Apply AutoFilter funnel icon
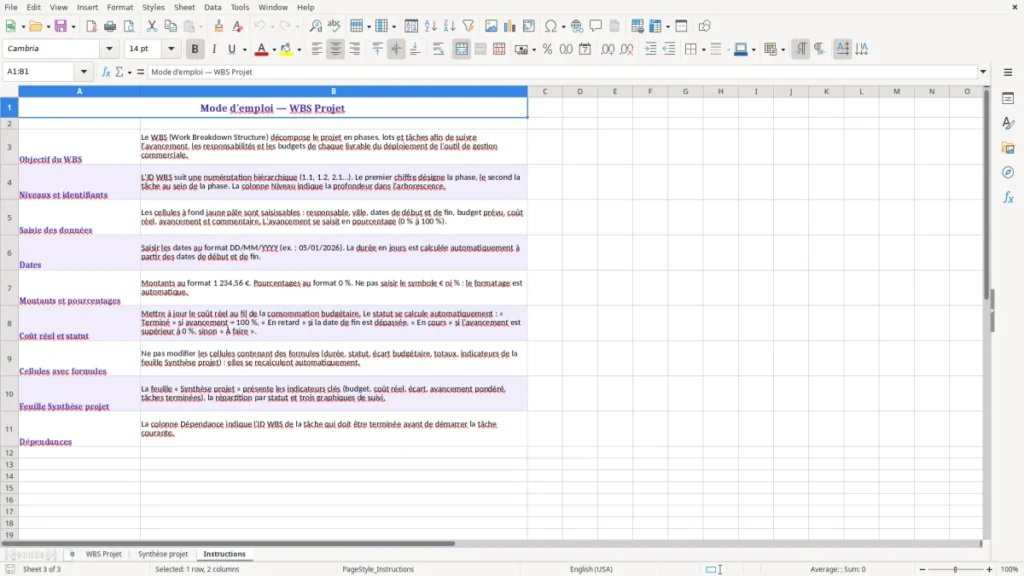 point(468,26)
